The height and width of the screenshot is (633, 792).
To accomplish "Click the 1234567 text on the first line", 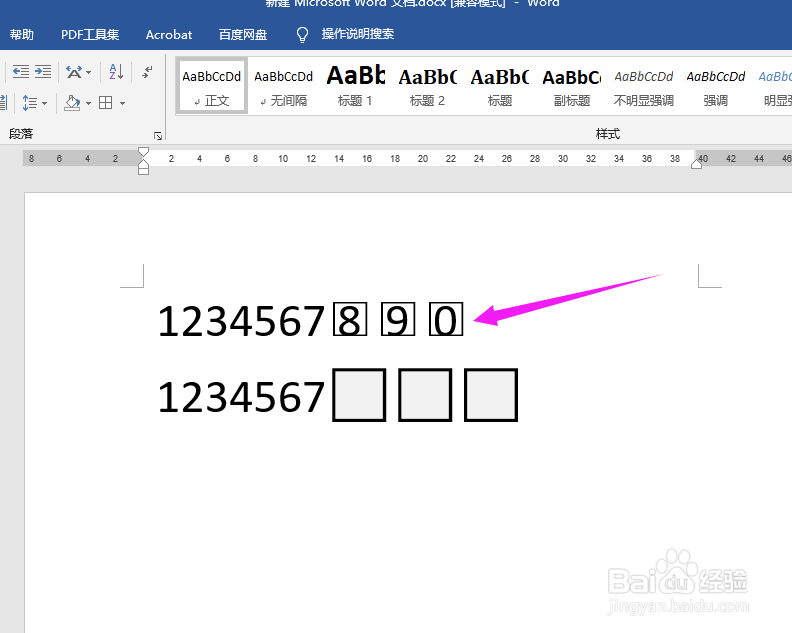I will click(x=241, y=321).
